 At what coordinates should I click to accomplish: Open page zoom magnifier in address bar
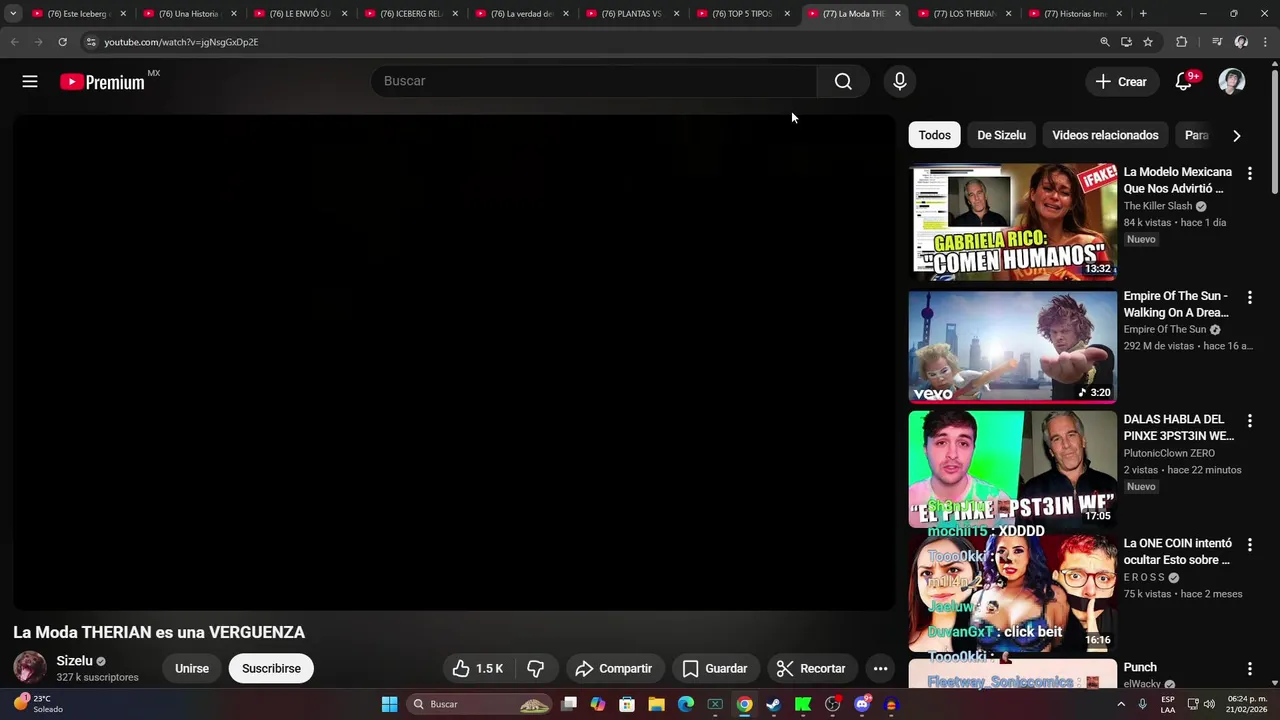click(x=1105, y=42)
